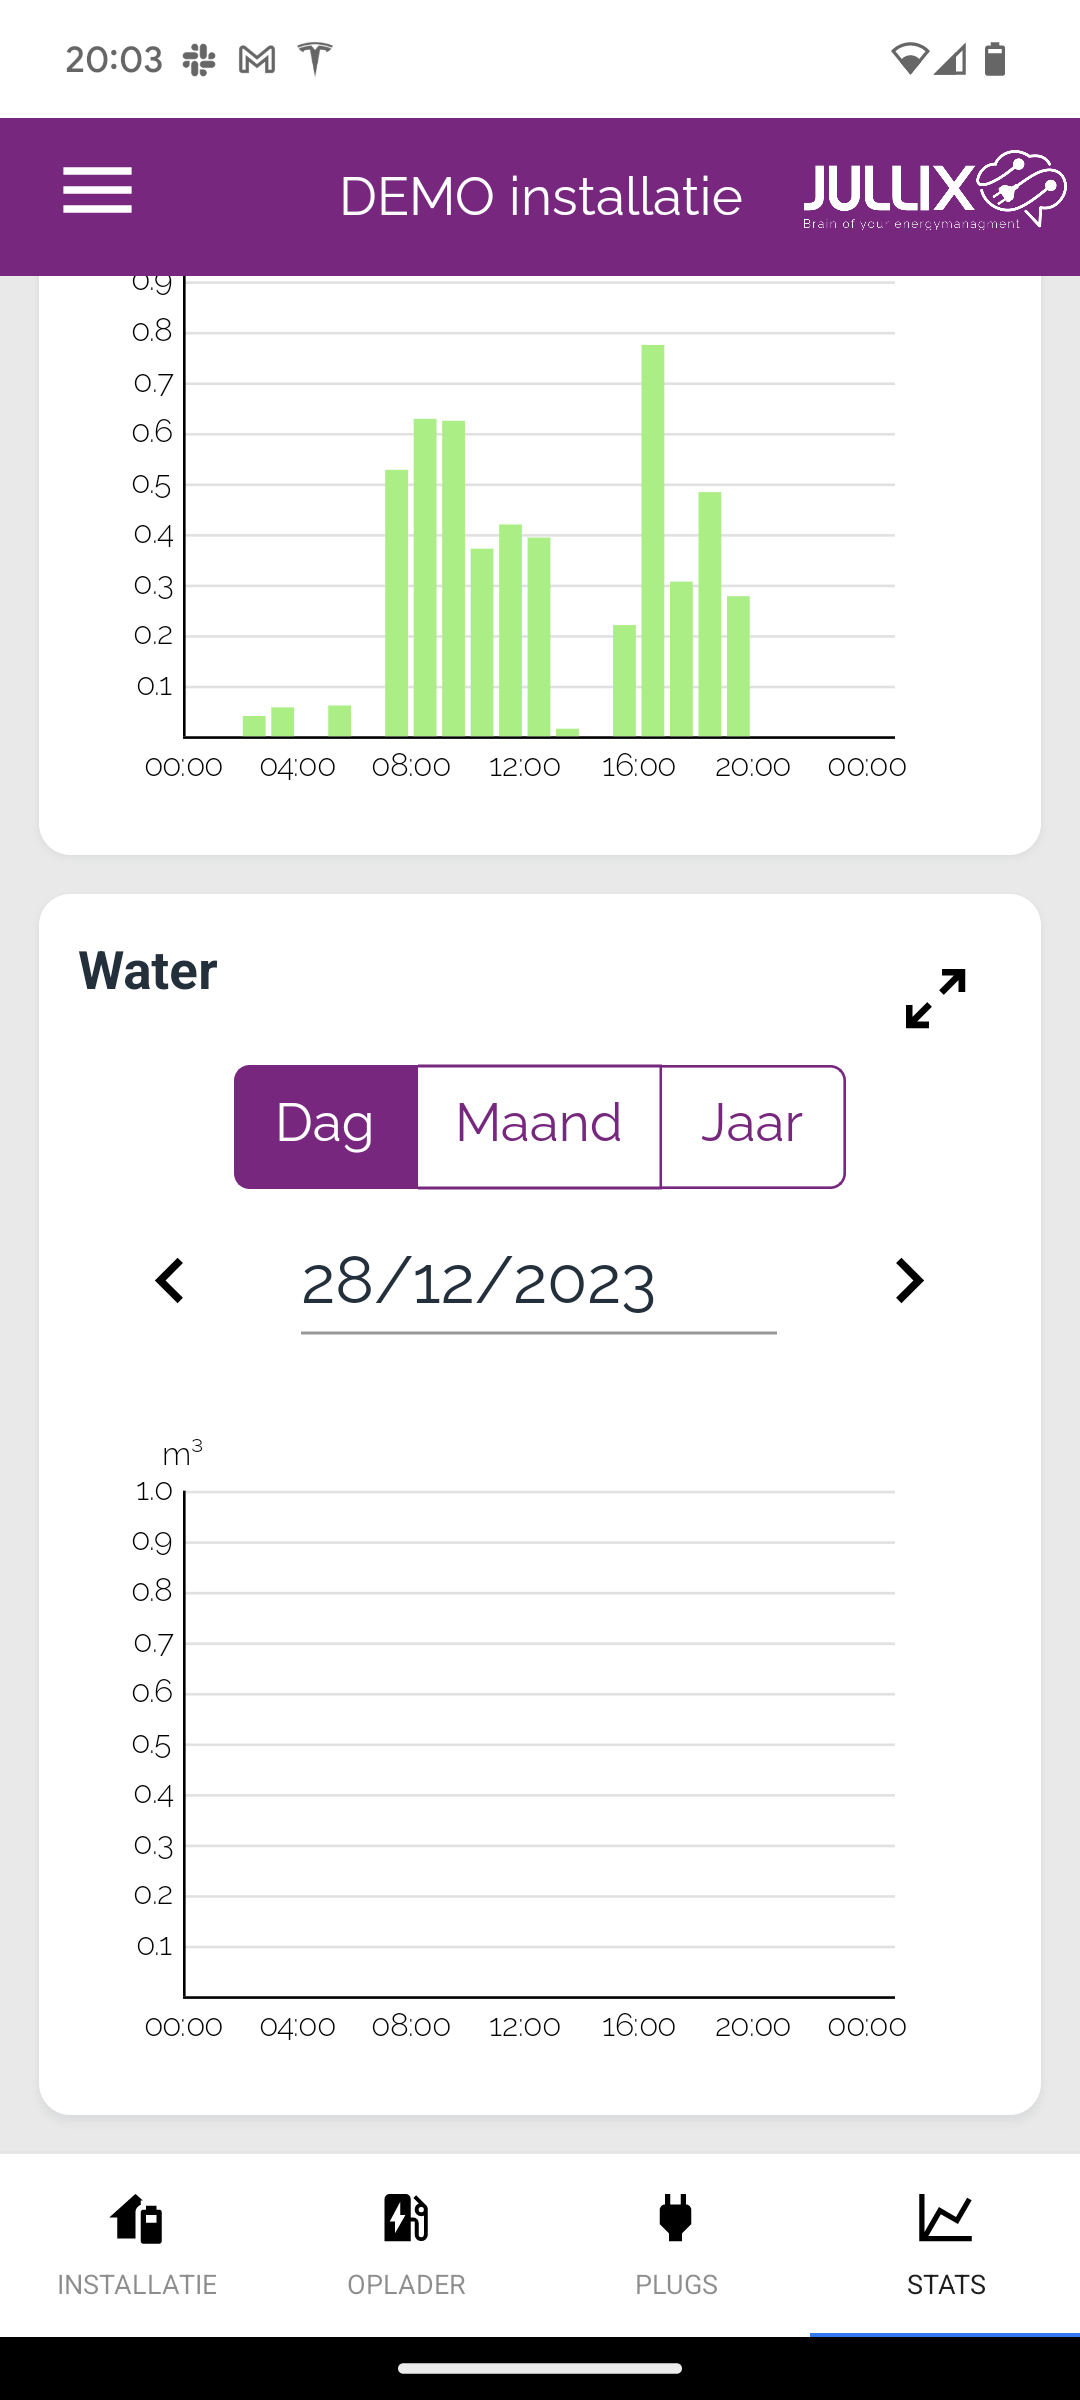Screen dimensions: 1080x2400
Task: Tap the Gmail notification icon
Action: pyautogui.click(x=257, y=60)
